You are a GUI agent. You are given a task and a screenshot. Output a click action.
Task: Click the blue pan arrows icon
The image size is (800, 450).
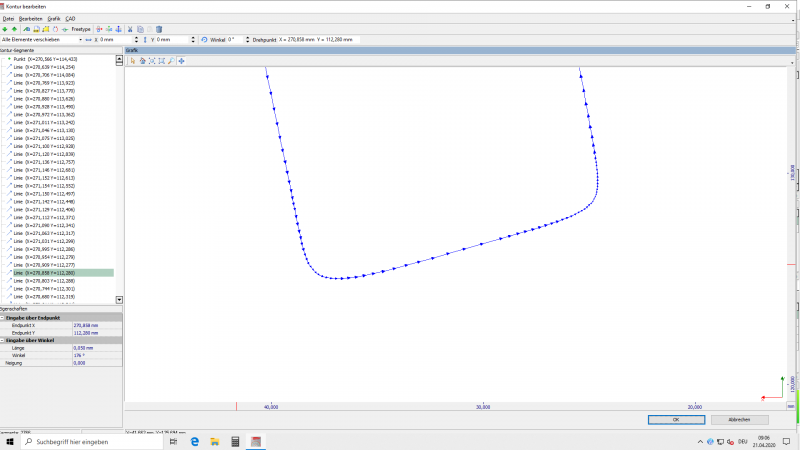click(x=181, y=60)
